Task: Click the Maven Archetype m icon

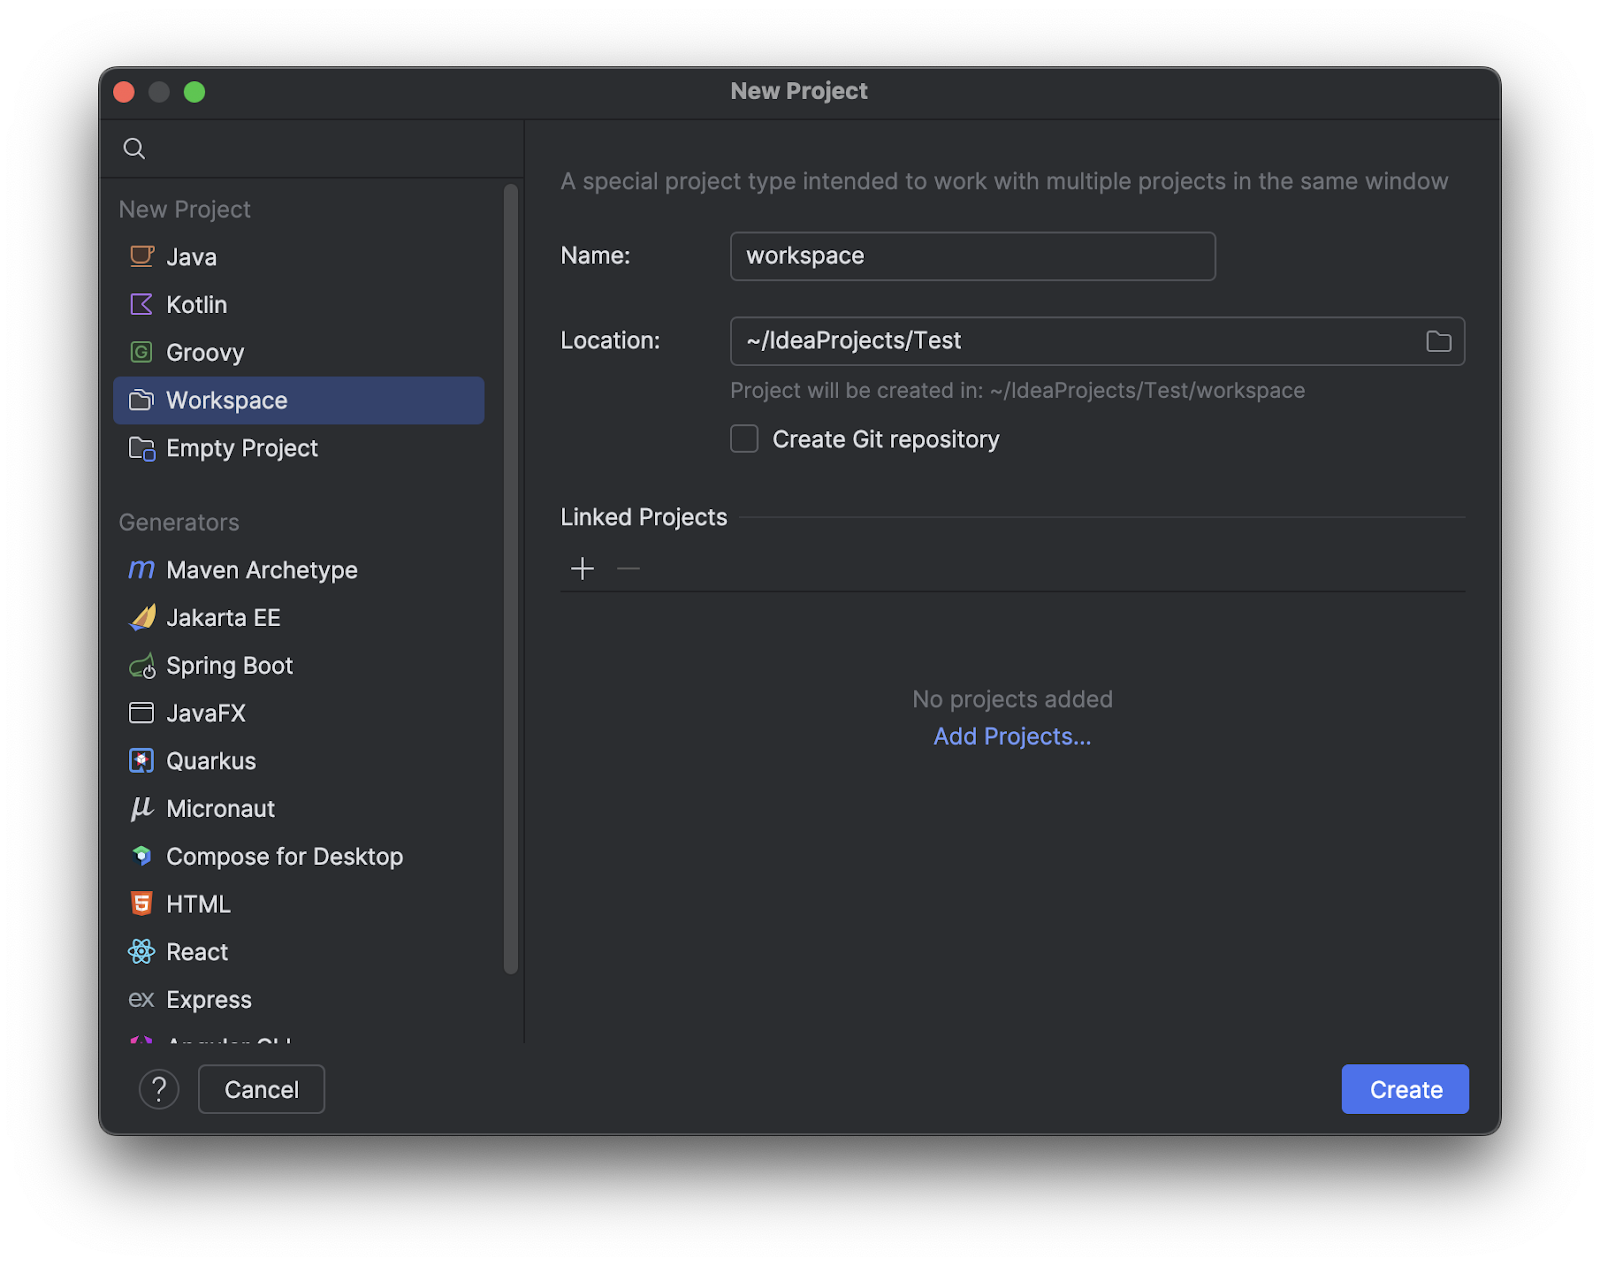Action: coord(142,570)
